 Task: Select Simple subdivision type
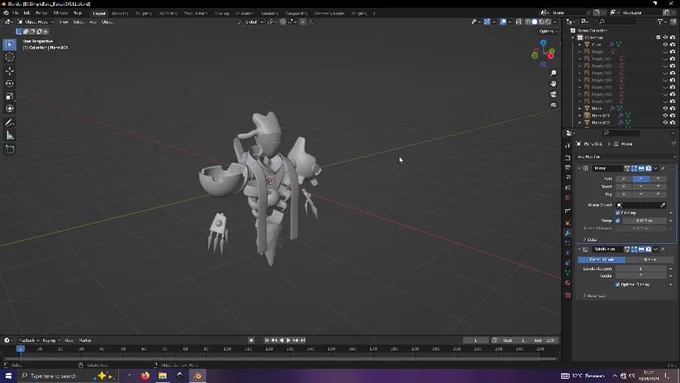pyautogui.click(x=650, y=259)
